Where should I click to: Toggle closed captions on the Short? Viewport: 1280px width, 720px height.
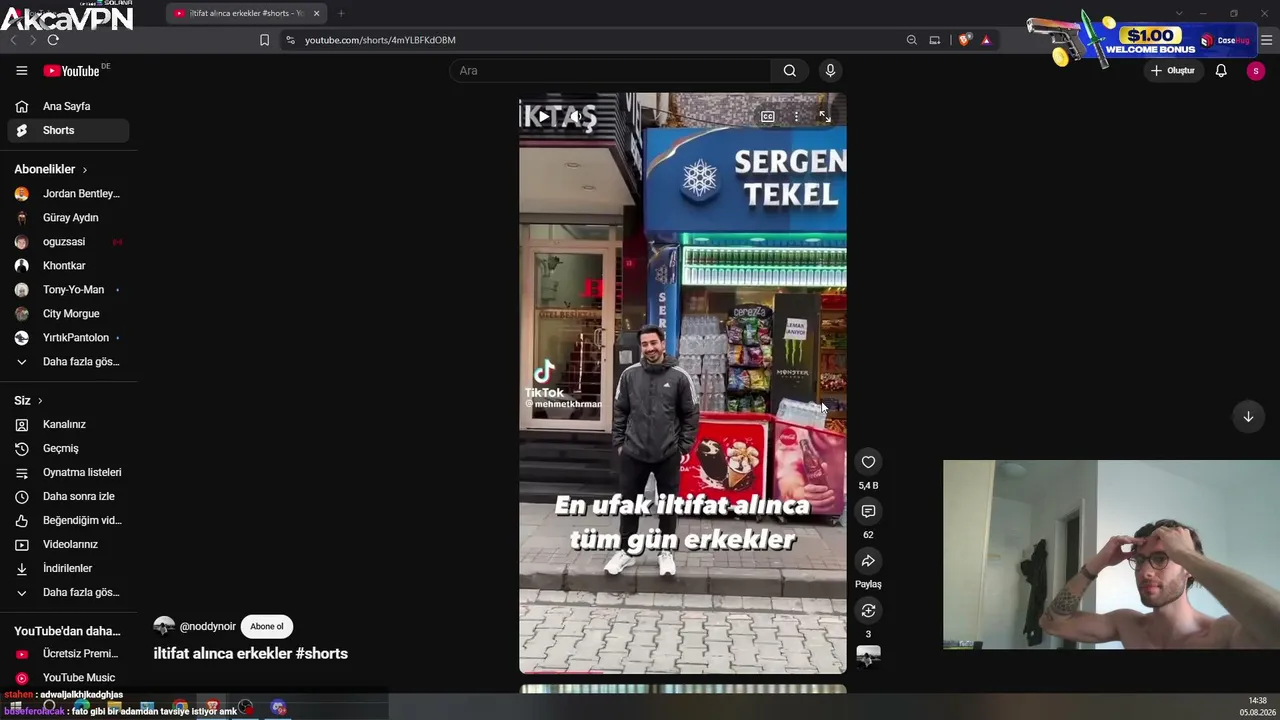coord(768,117)
